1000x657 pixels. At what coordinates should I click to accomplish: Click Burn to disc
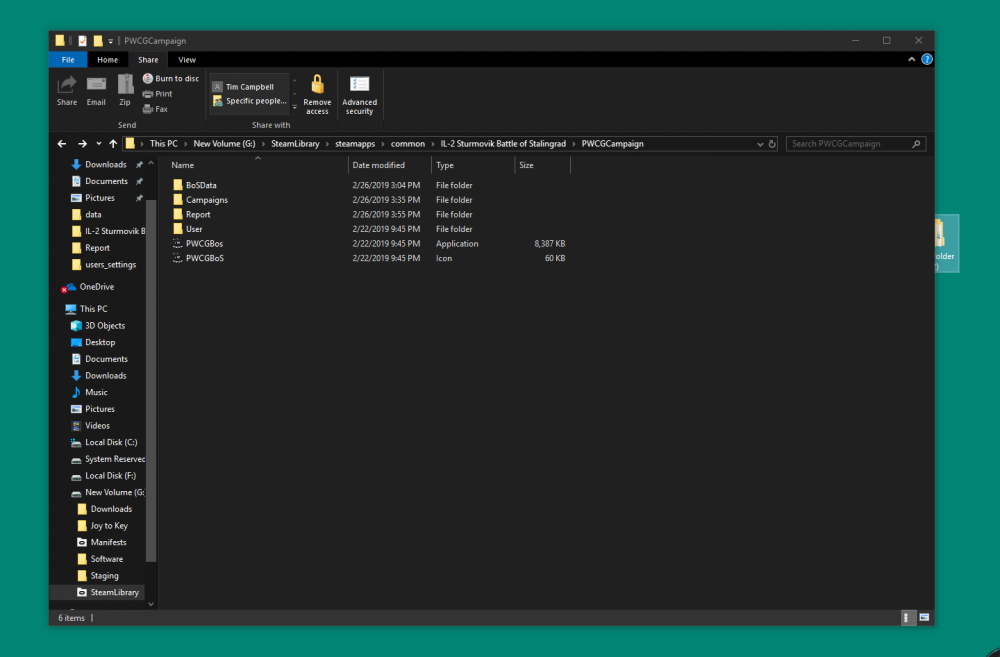click(170, 78)
